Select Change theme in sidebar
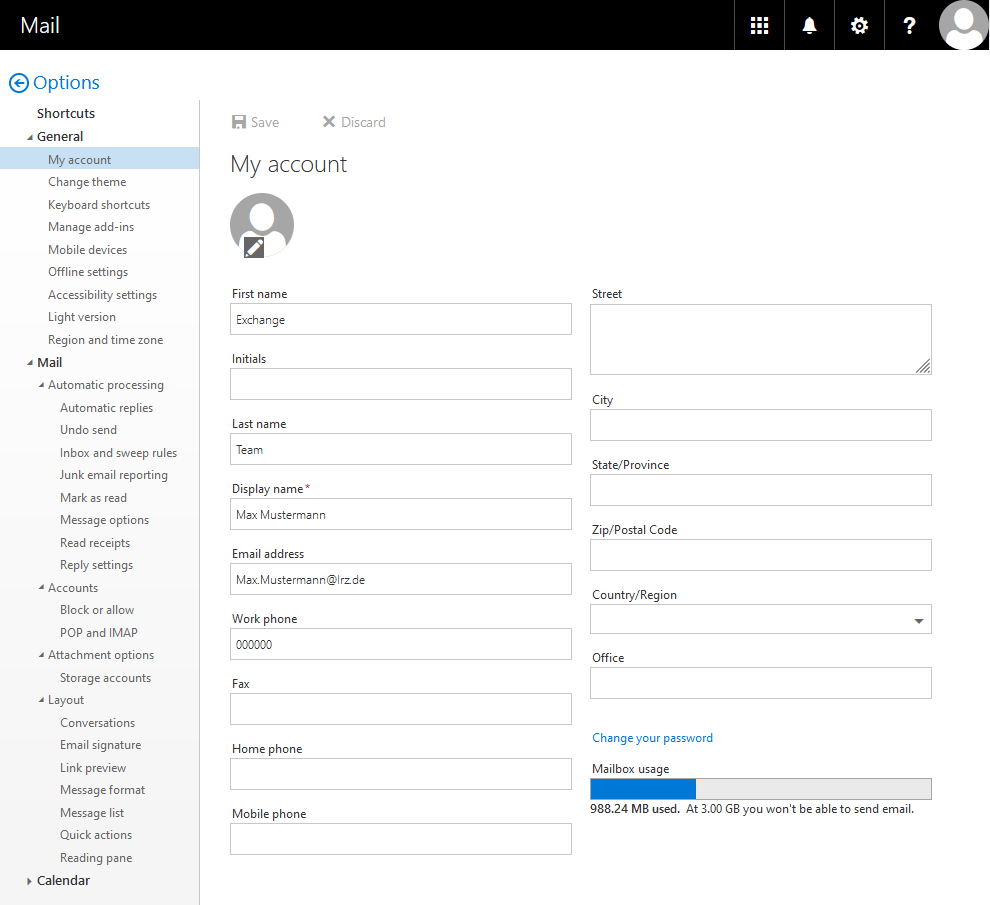990x905 pixels. tap(87, 182)
